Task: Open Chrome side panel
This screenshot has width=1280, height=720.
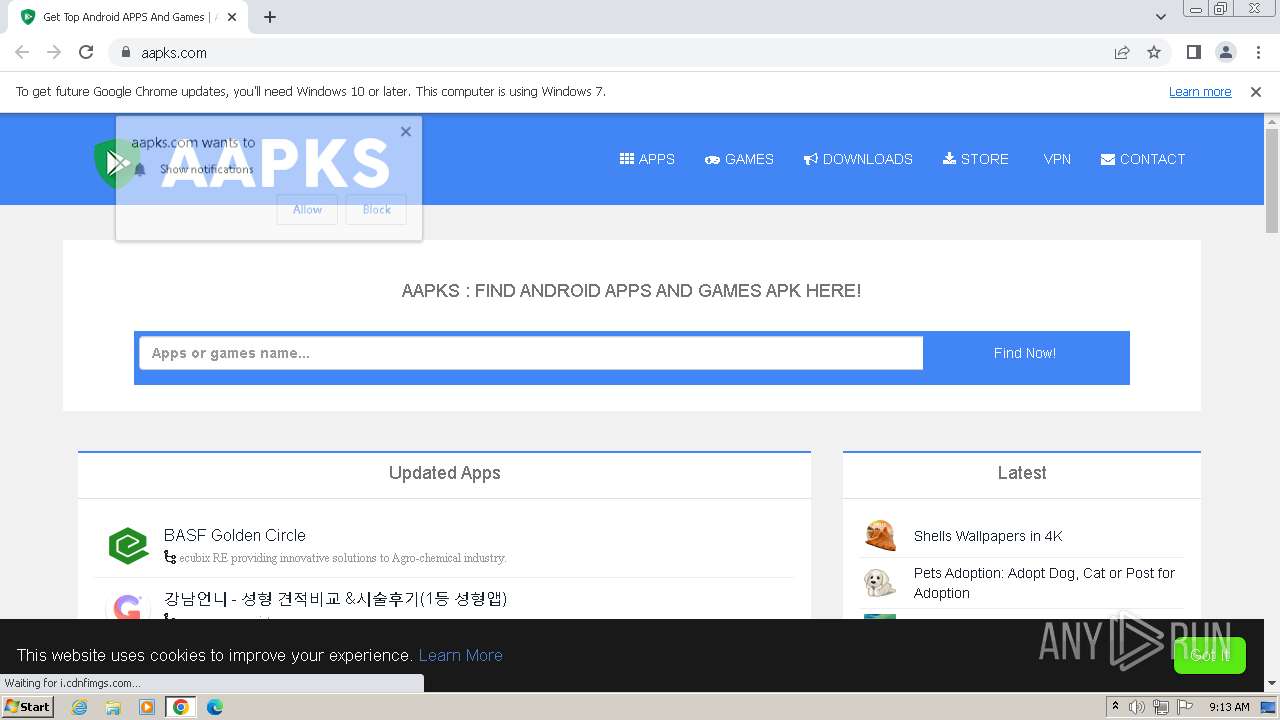Action: tap(1193, 52)
